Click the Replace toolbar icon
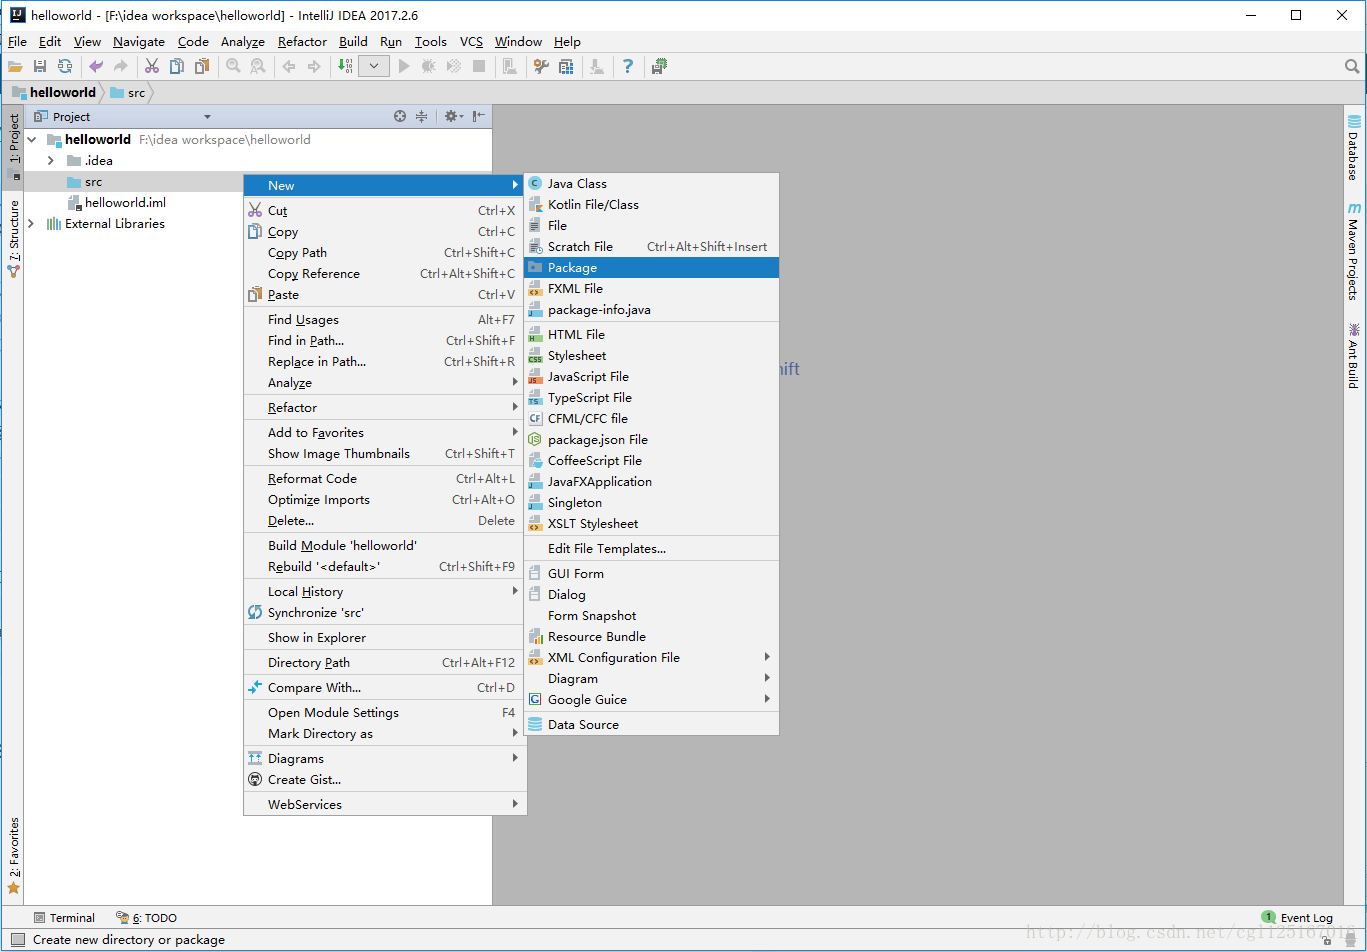1367x952 pixels. [x=258, y=66]
